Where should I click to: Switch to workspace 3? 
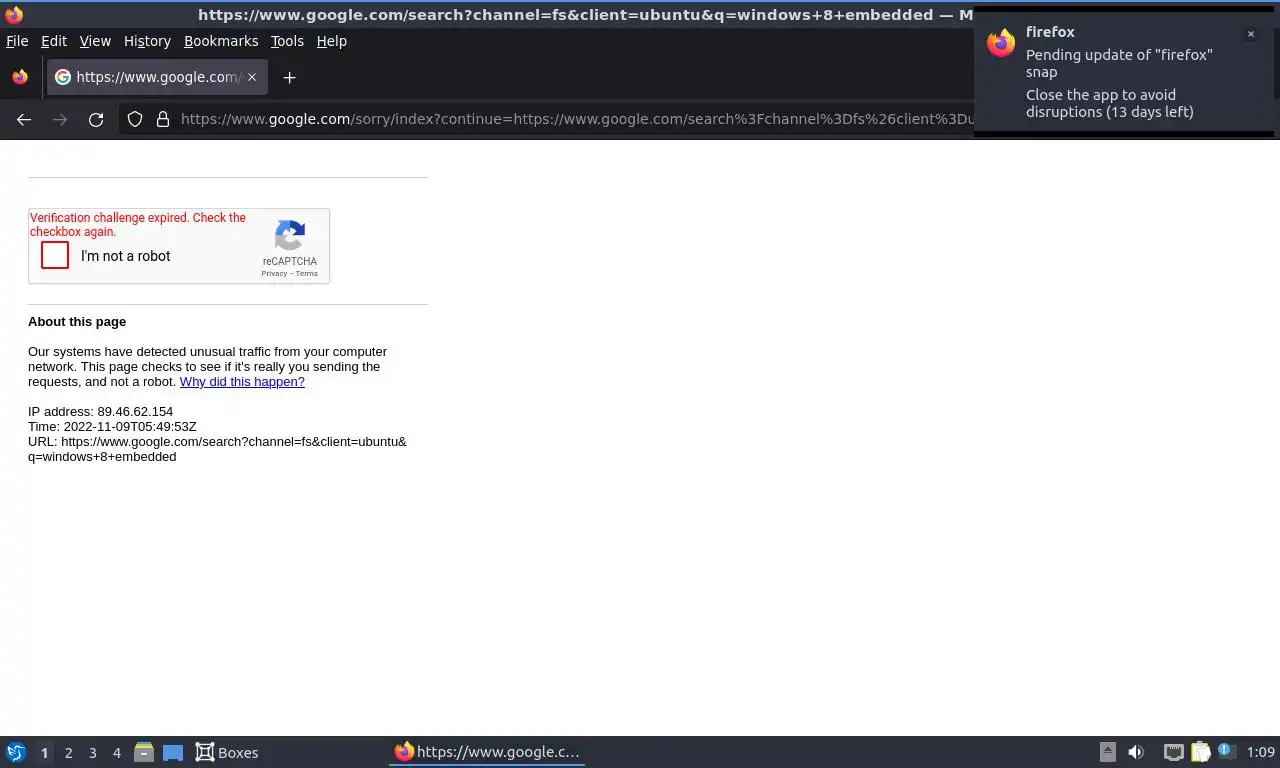click(x=92, y=753)
